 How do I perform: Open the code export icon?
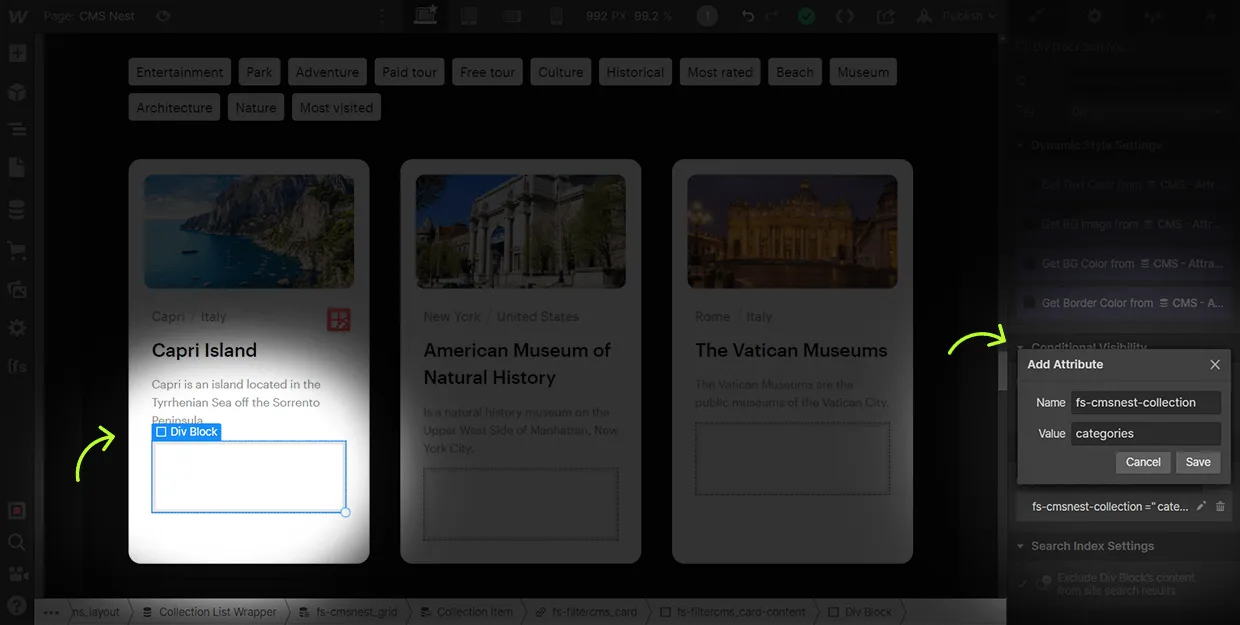pyautogui.click(x=845, y=16)
